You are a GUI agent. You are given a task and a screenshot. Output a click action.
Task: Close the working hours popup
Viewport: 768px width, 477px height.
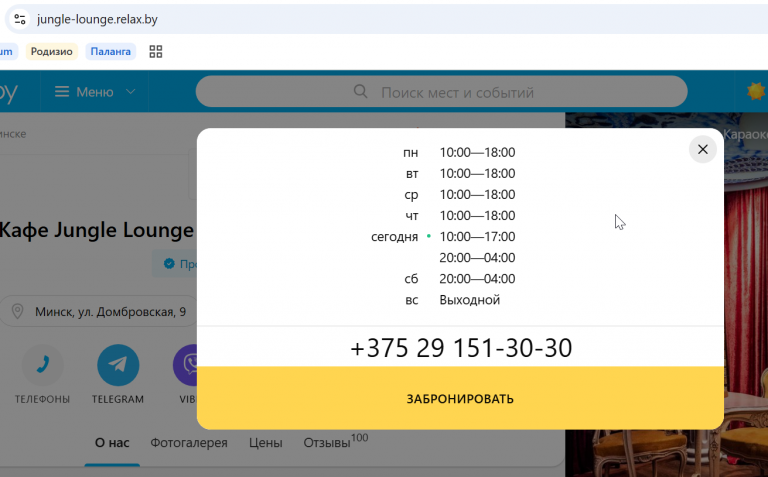pos(702,149)
